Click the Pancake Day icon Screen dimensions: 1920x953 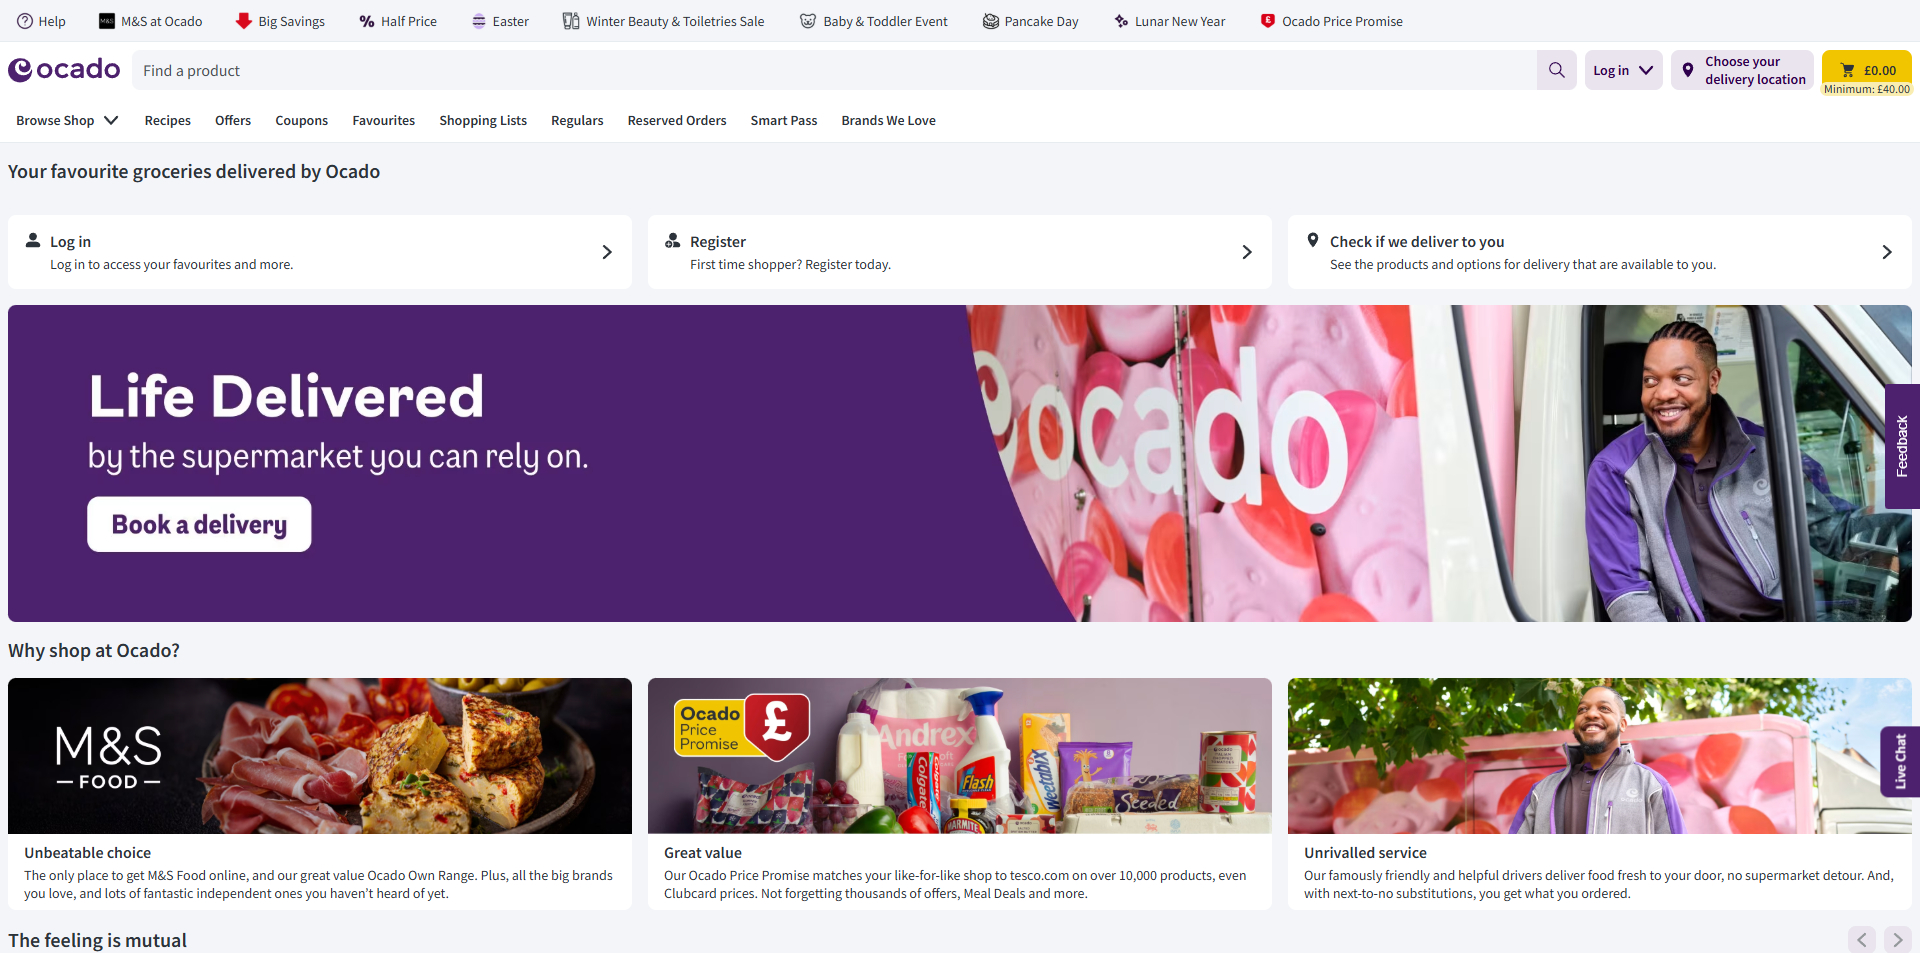[x=991, y=20]
